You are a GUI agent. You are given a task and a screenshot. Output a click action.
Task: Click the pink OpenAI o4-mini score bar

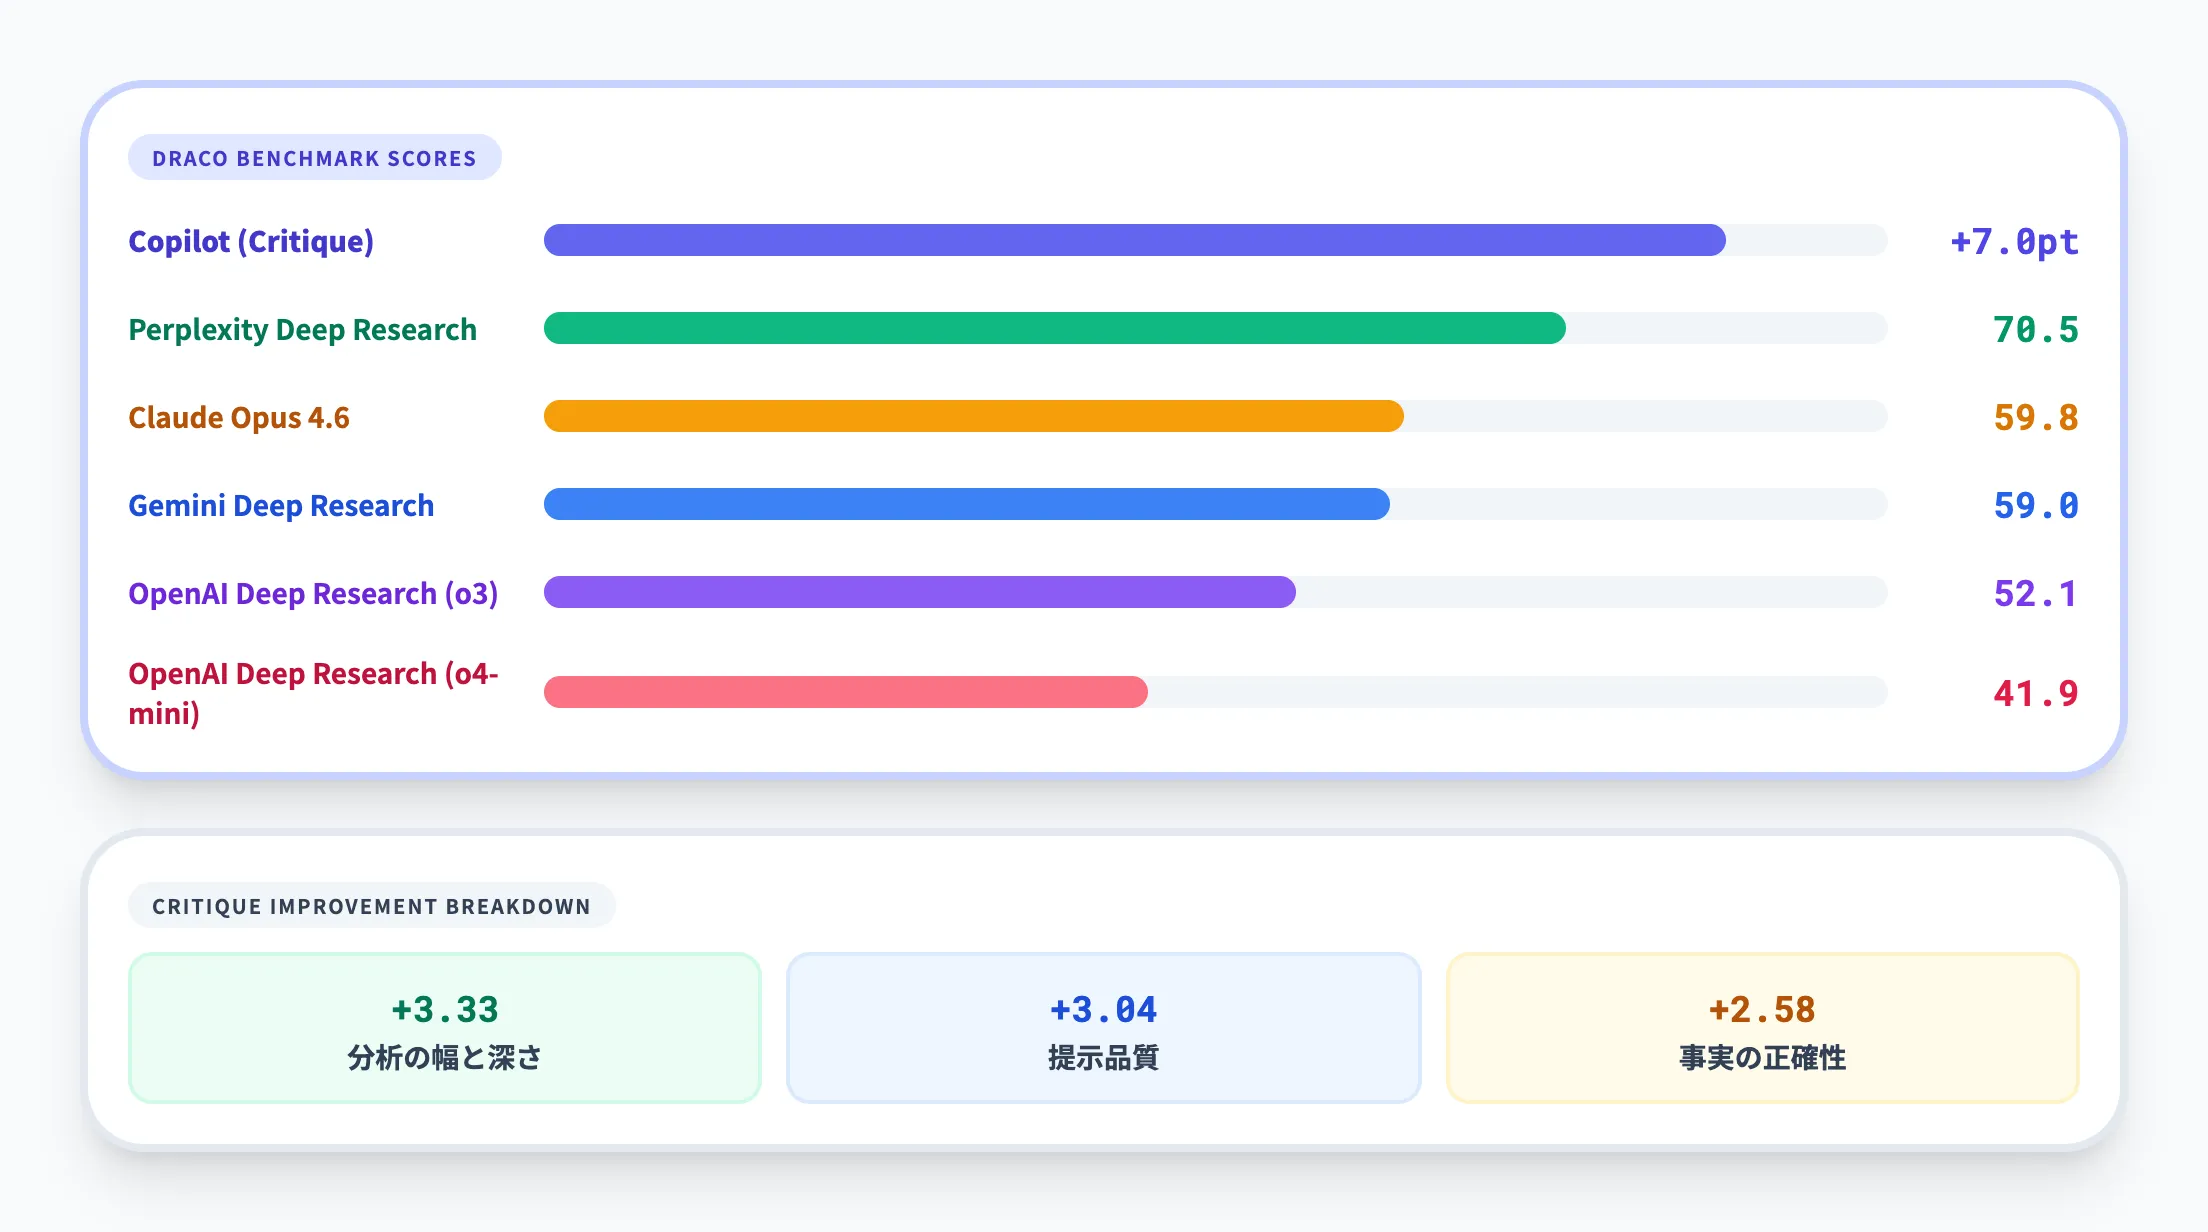[845, 692]
